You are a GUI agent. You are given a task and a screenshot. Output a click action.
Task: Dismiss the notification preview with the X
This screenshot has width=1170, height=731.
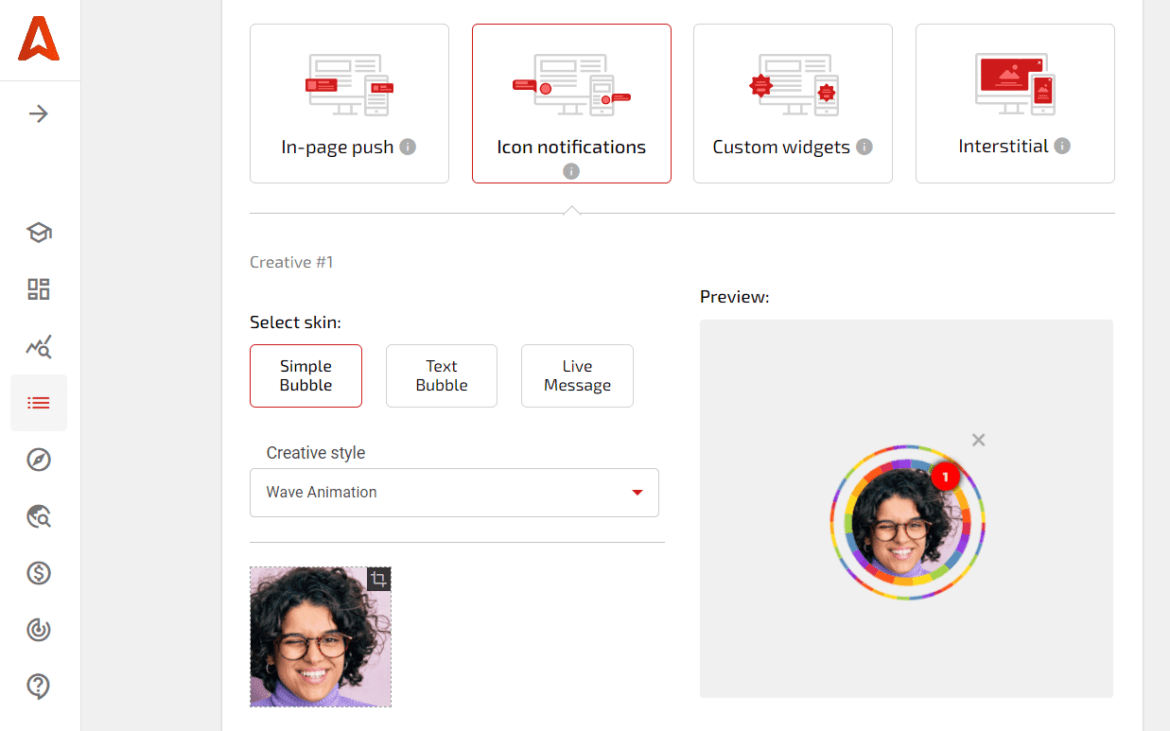978,440
